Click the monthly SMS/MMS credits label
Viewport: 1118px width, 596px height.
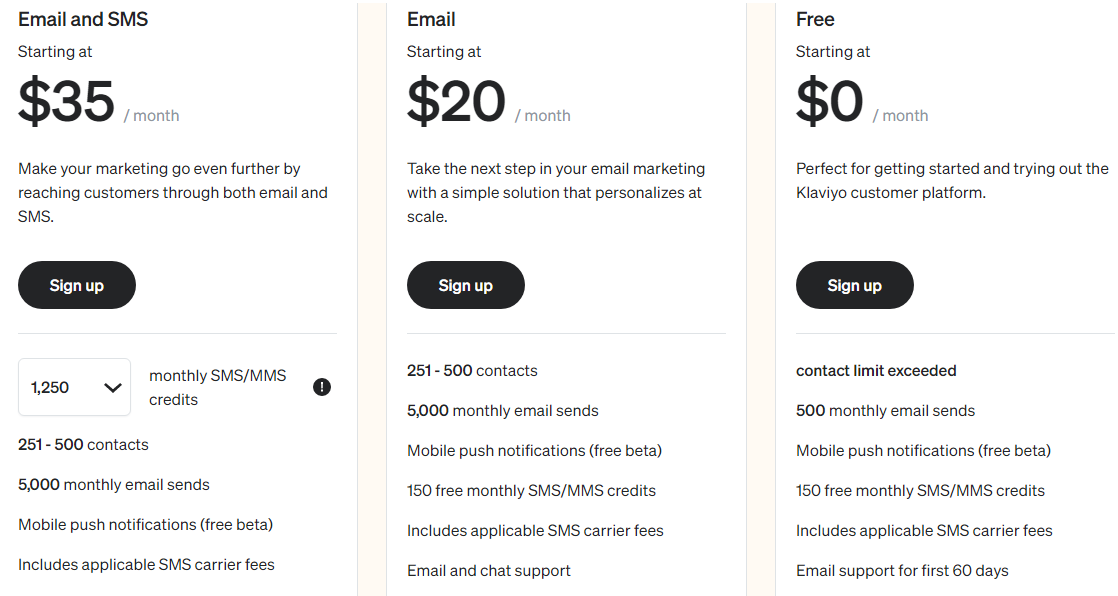pos(217,387)
